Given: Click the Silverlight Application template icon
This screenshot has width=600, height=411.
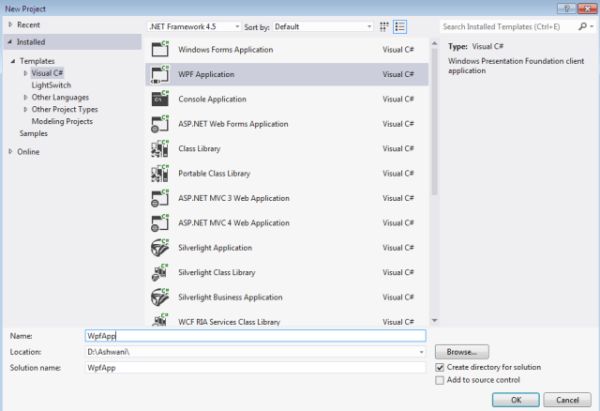Looking at the screenshot, I should pyautogui.click(x=160, y=248).
